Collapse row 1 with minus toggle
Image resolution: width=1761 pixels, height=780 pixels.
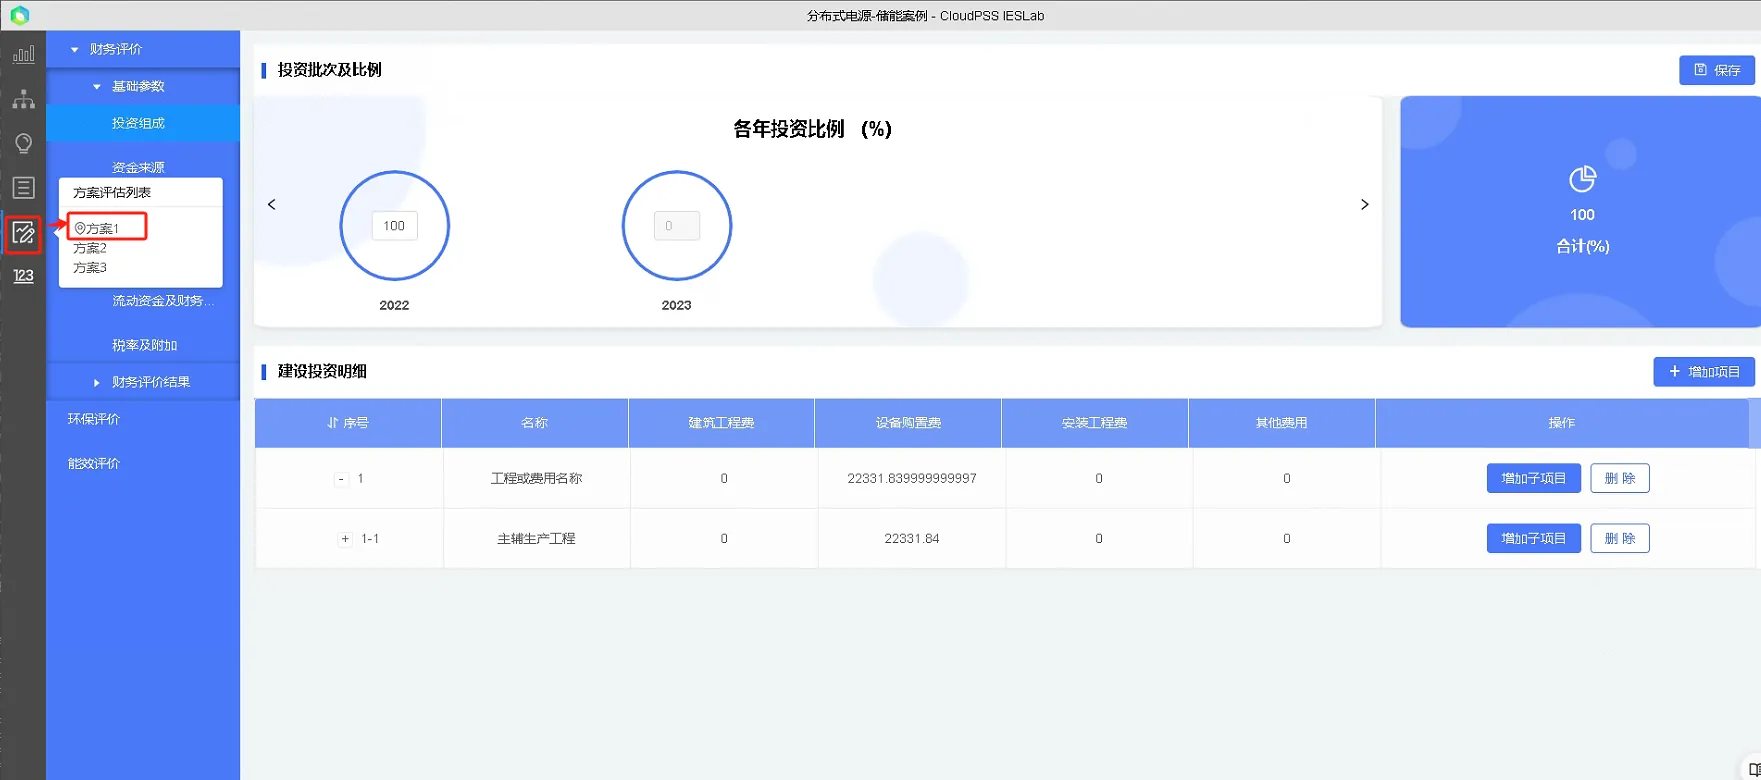click(x=341, y=479)
